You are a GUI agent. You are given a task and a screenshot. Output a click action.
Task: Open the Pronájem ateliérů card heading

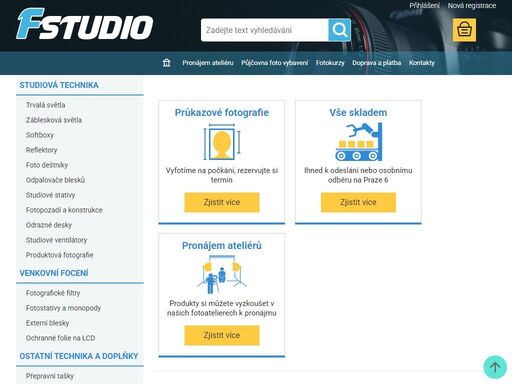pos(222,246)
